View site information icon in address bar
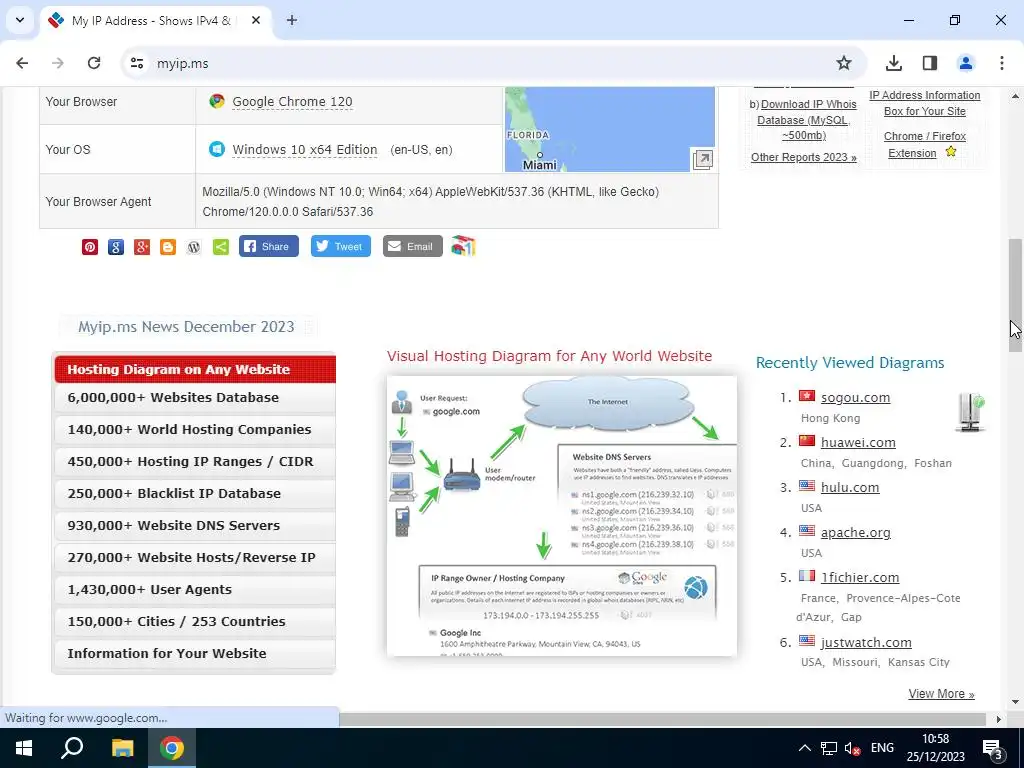 (136, 63)
